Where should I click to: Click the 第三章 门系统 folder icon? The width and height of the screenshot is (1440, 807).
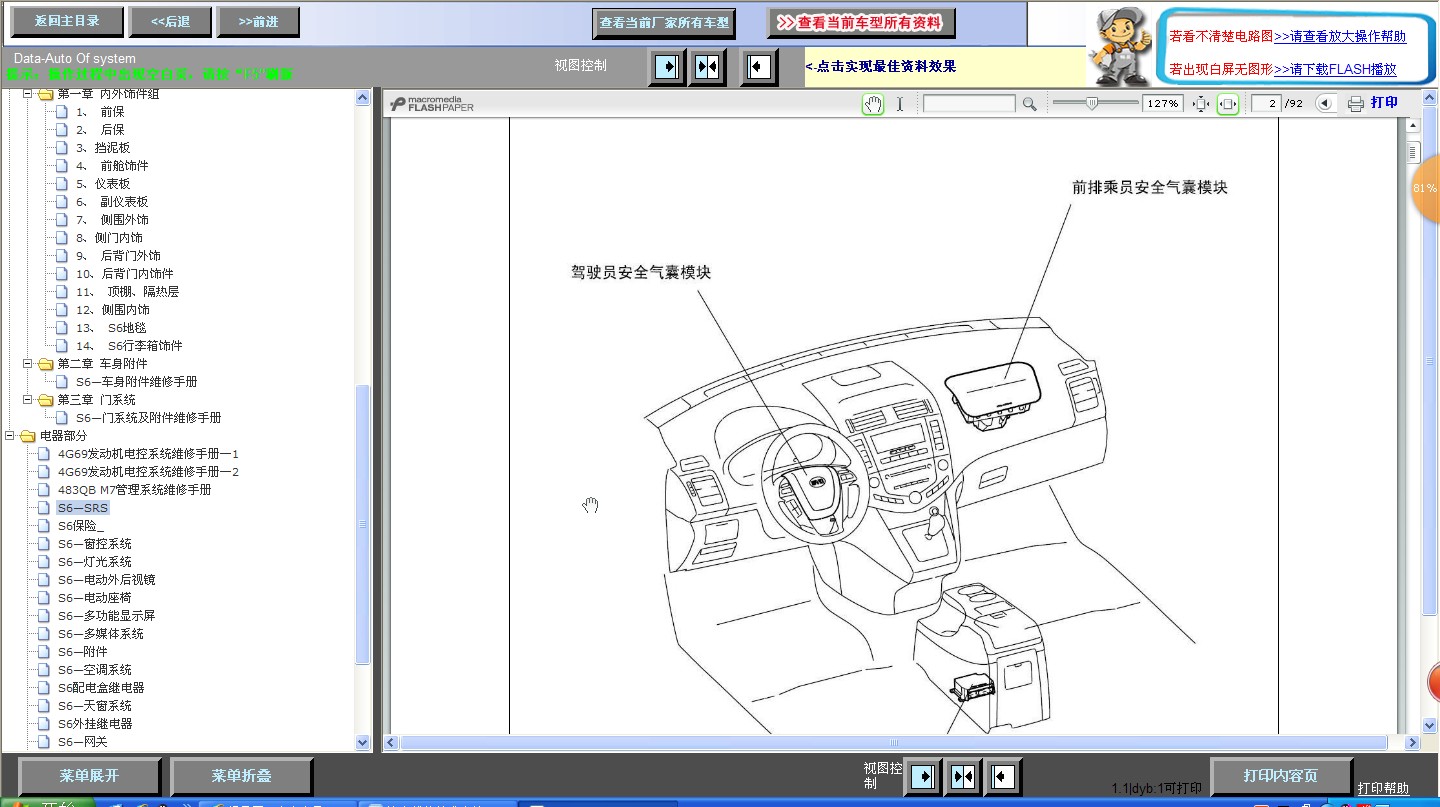tap(45, 400)
